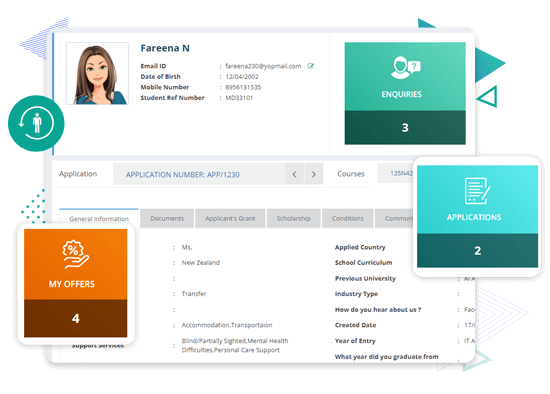Click the APPLICATIONS label
Screen dimensions: 550x394
[474, 217]
